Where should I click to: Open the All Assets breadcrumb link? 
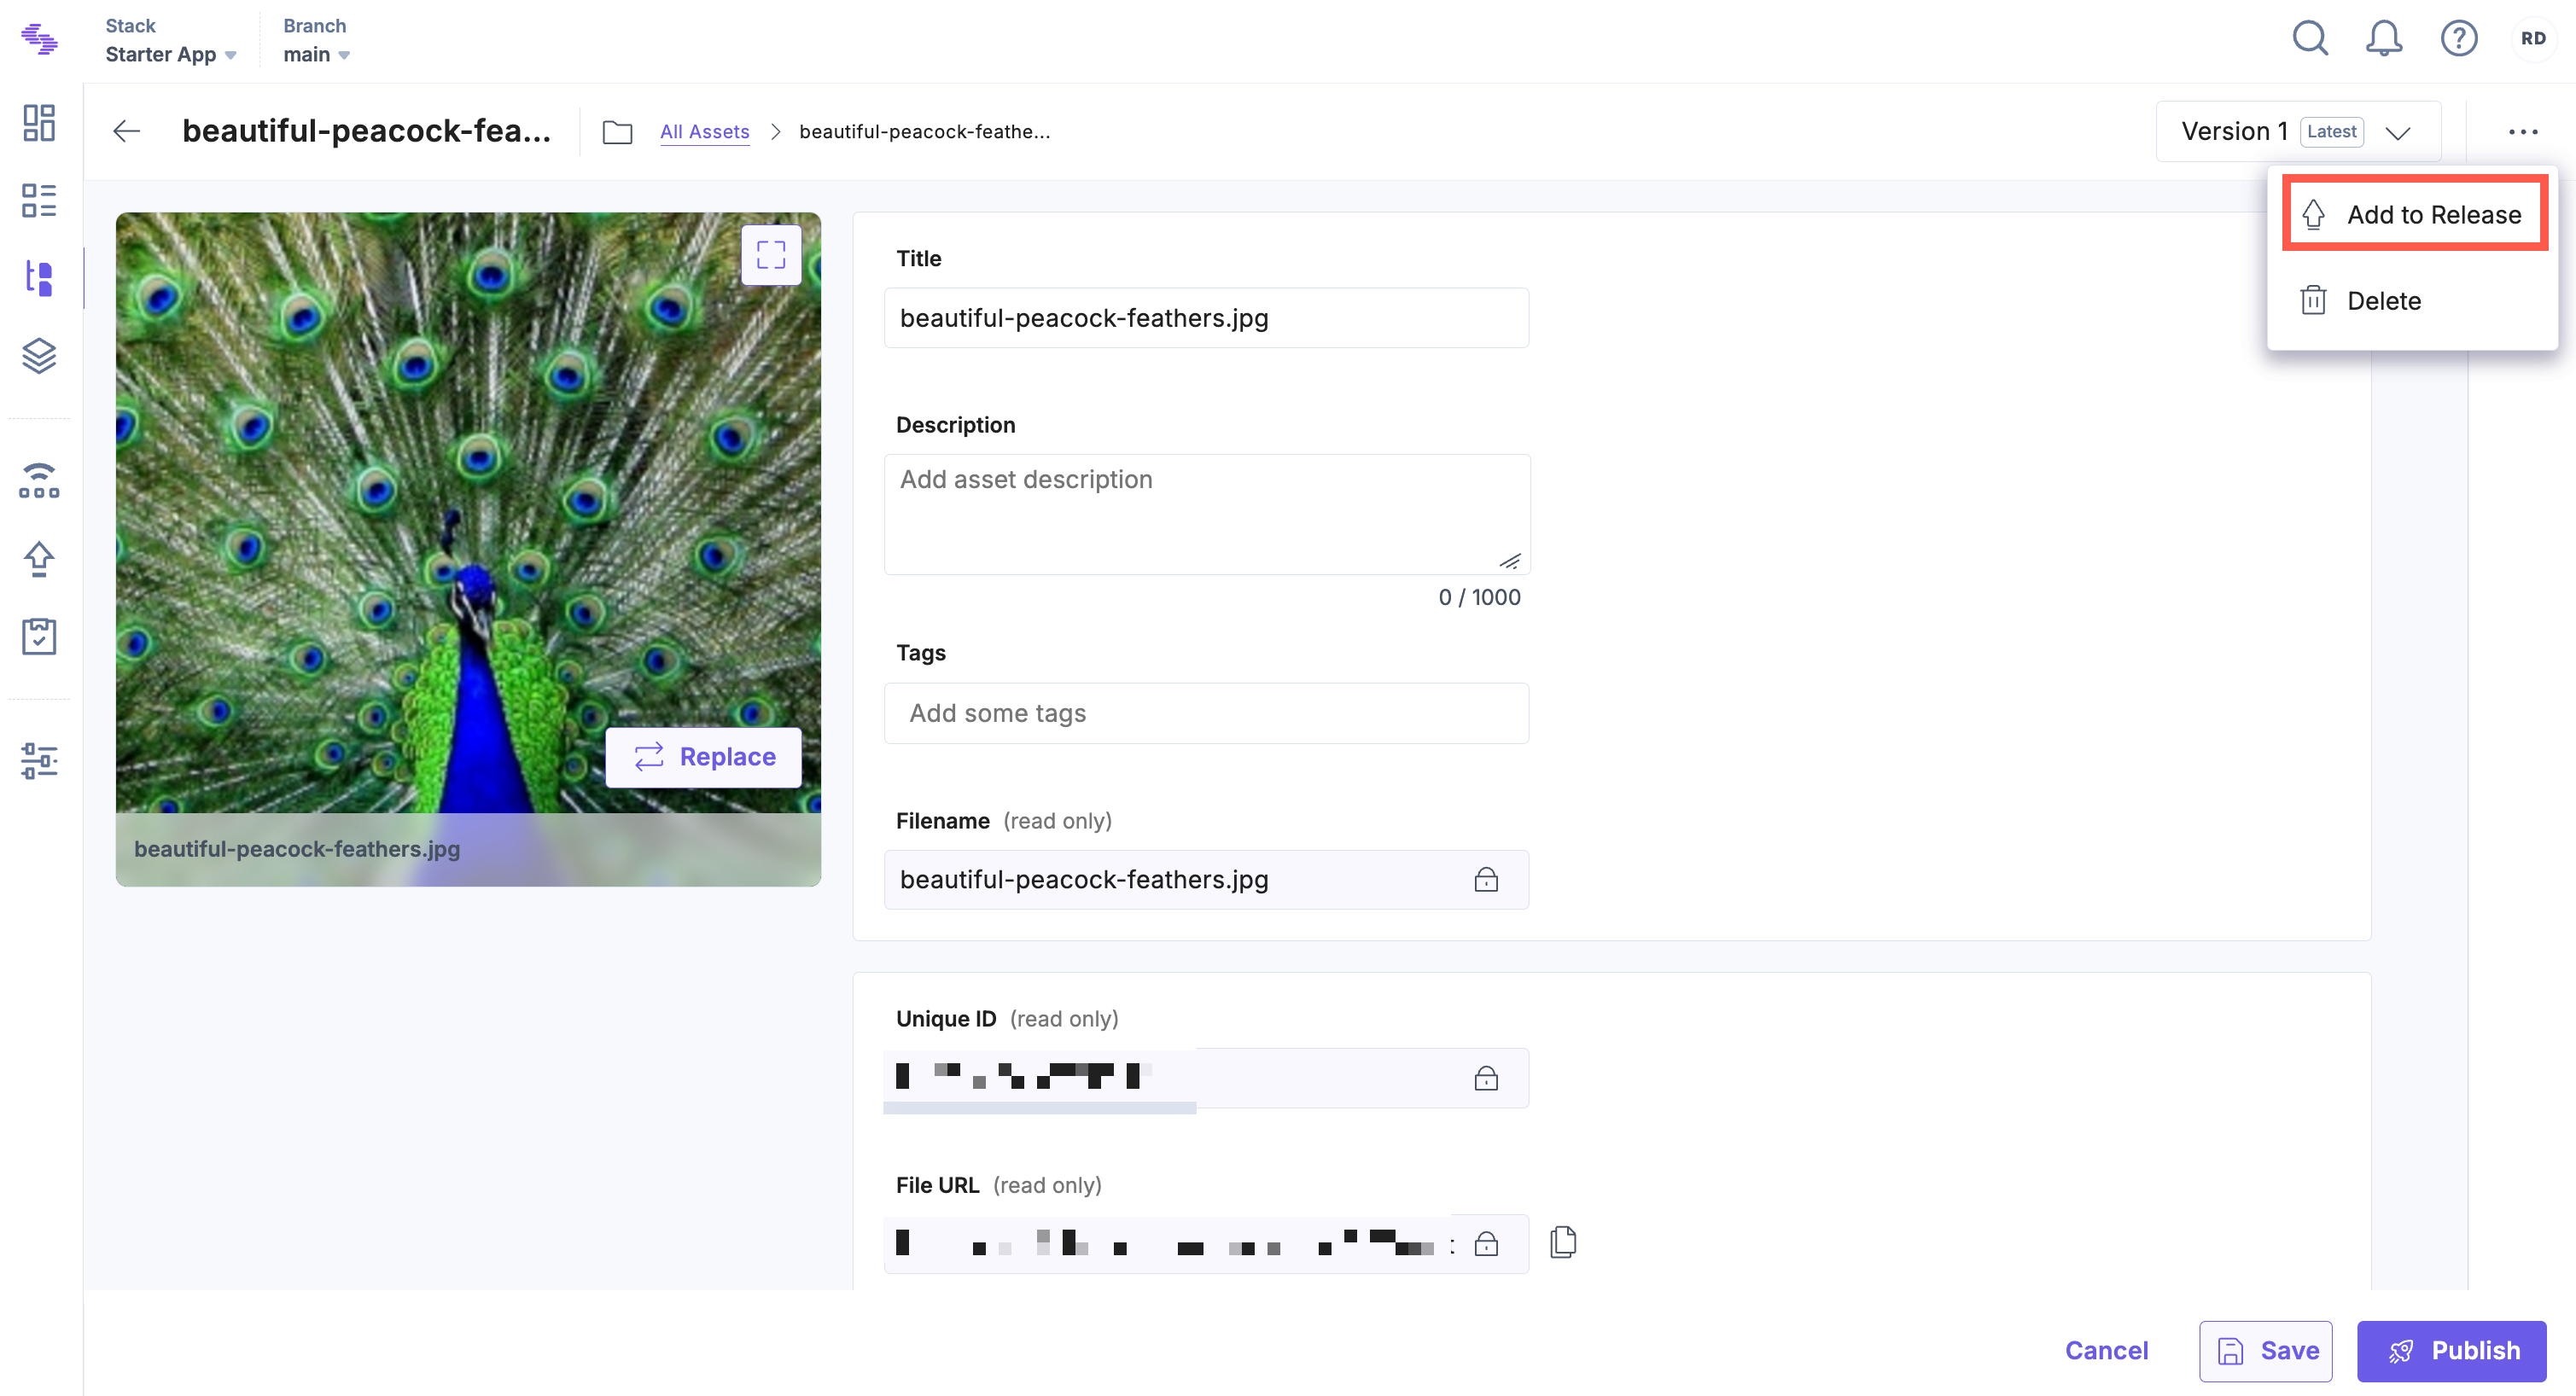pos(705,132)
